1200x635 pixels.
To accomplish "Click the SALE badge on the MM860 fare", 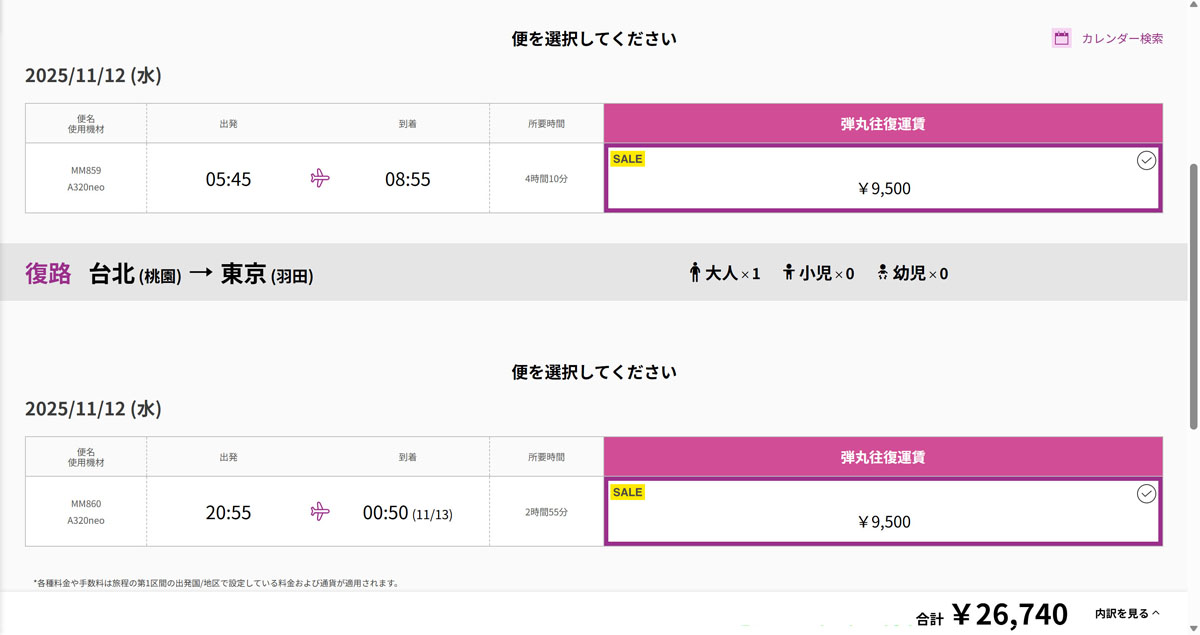I will (x=628, y=492).
